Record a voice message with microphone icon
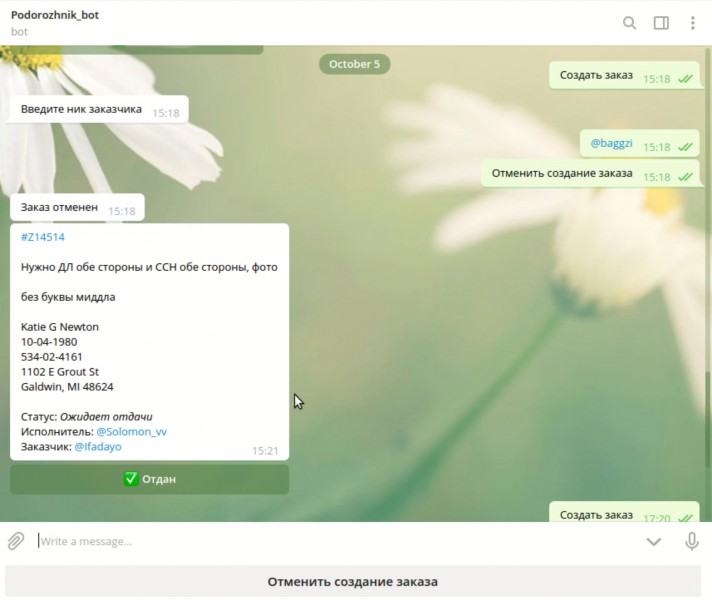 click(692, 541)
